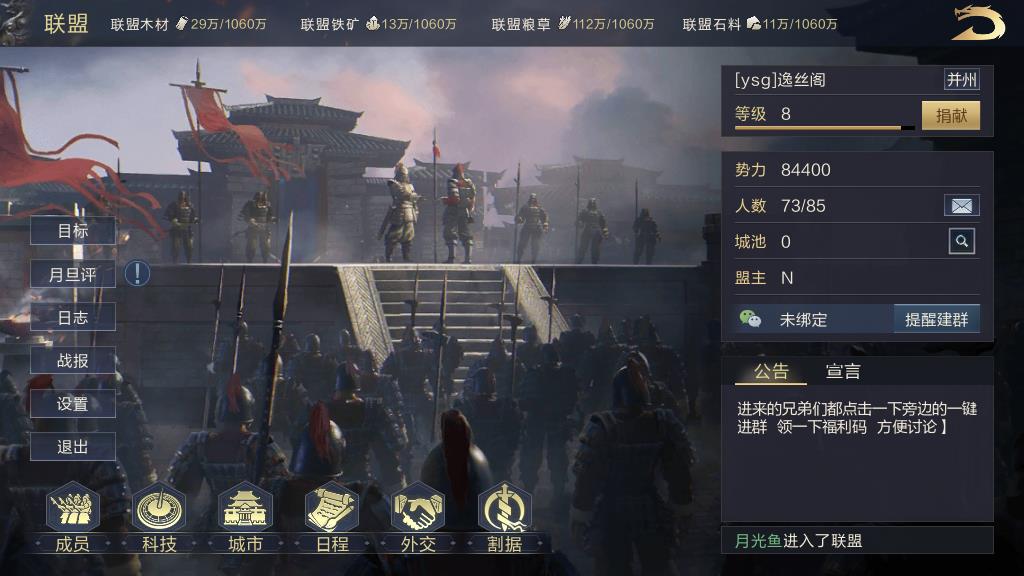Open the 城市 city icon
This screenshot has width=1024, height=576.
tap(245, 509)
